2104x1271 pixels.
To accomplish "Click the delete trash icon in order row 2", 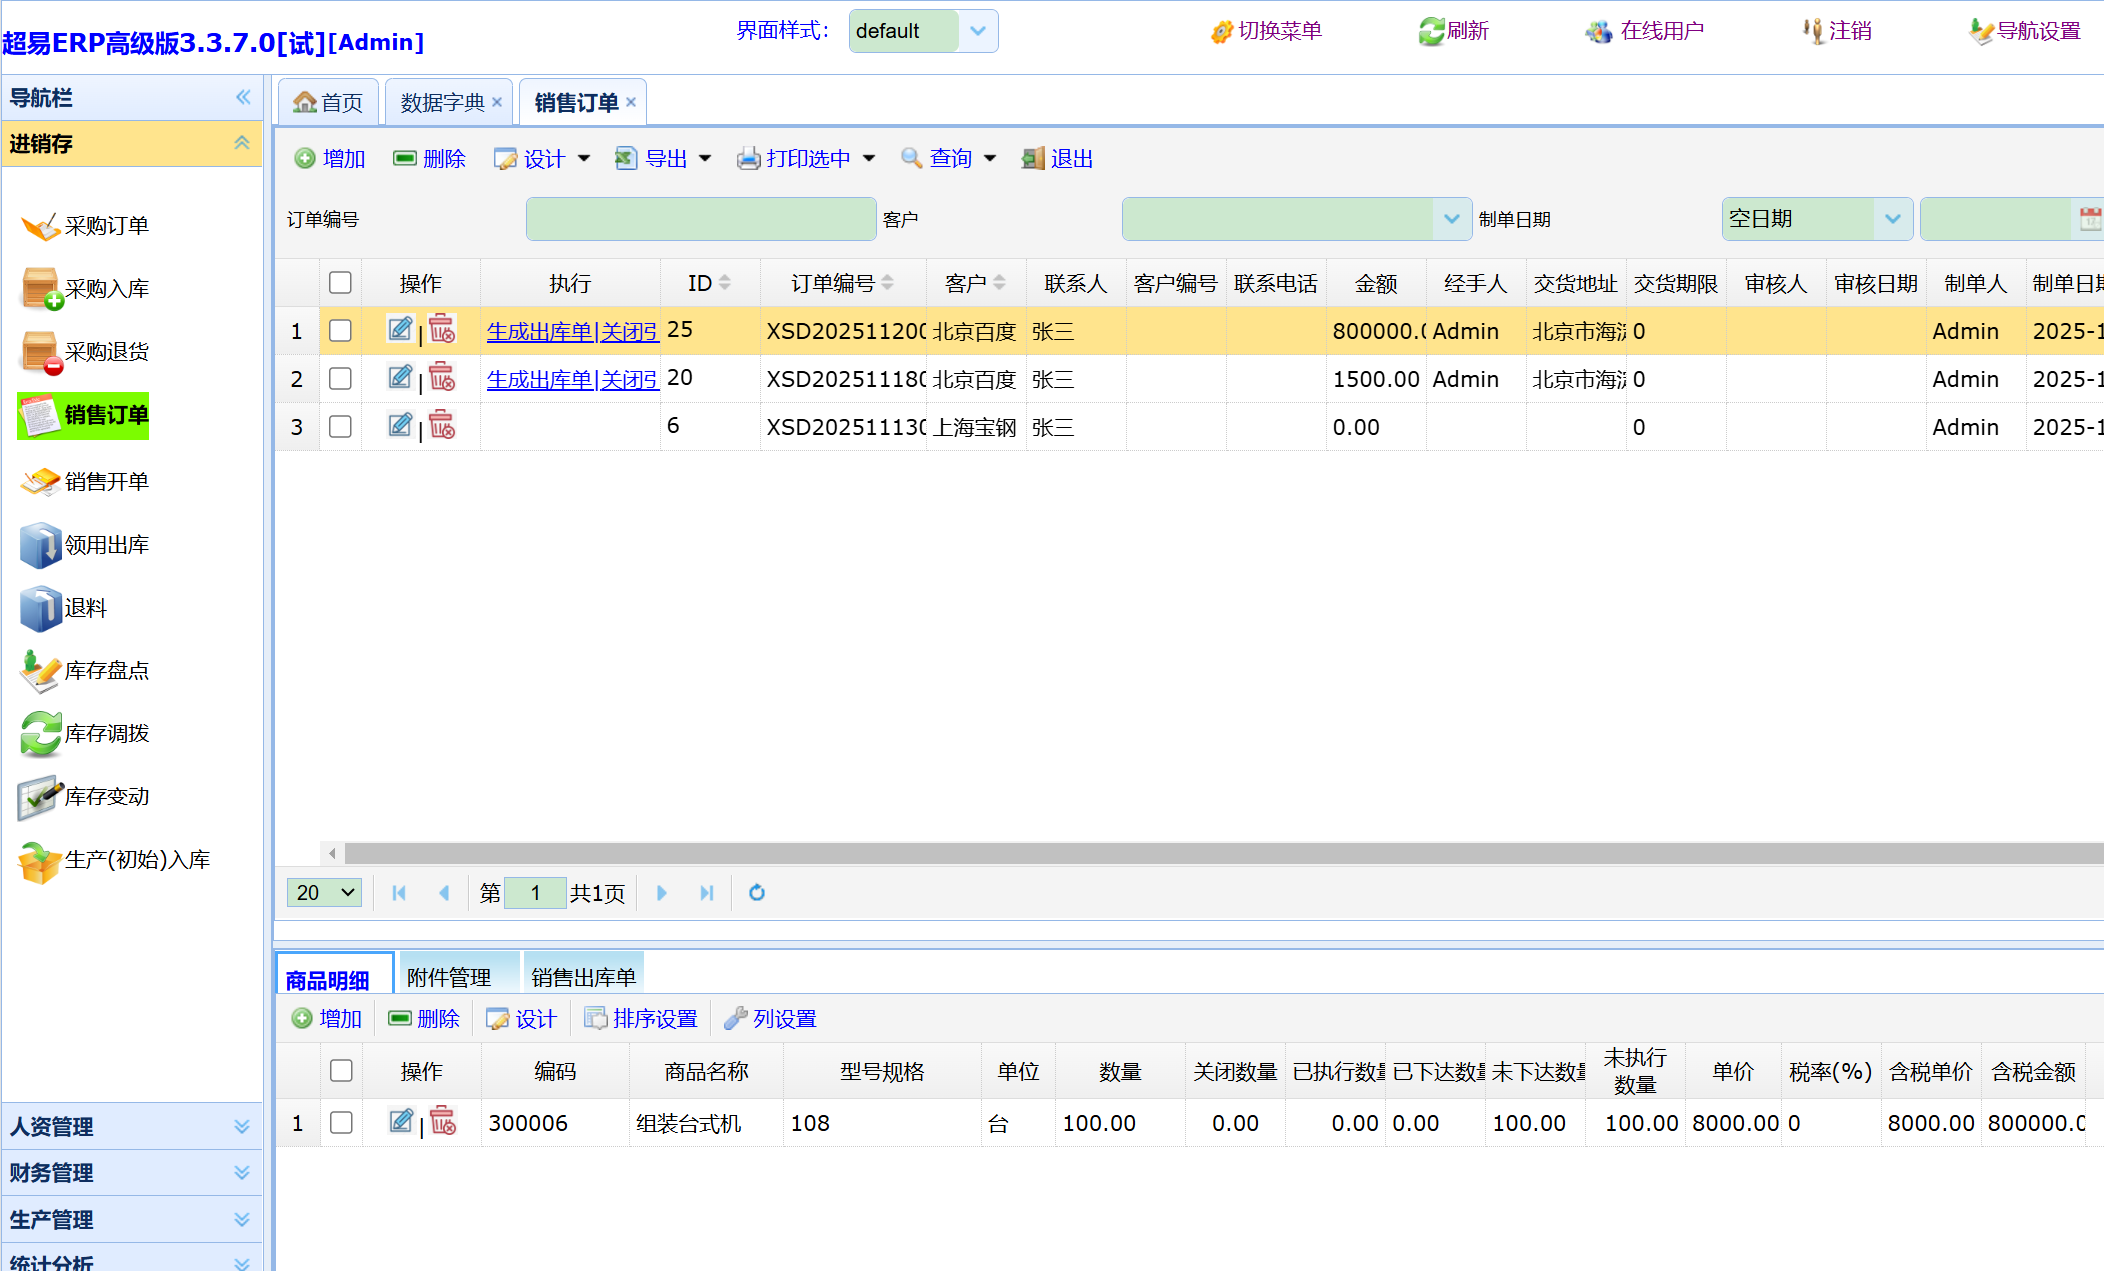I will tap(442, 377).
